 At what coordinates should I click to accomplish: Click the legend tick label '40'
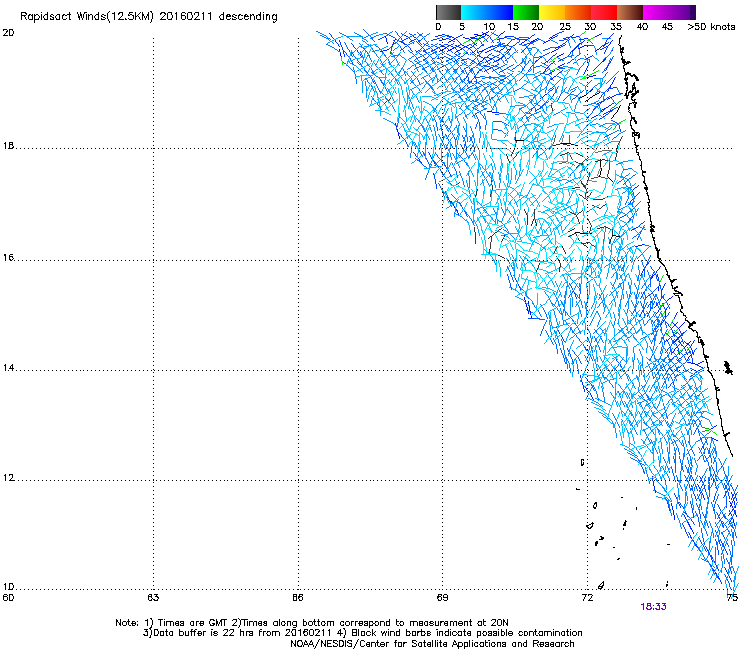tap(642, 27)
